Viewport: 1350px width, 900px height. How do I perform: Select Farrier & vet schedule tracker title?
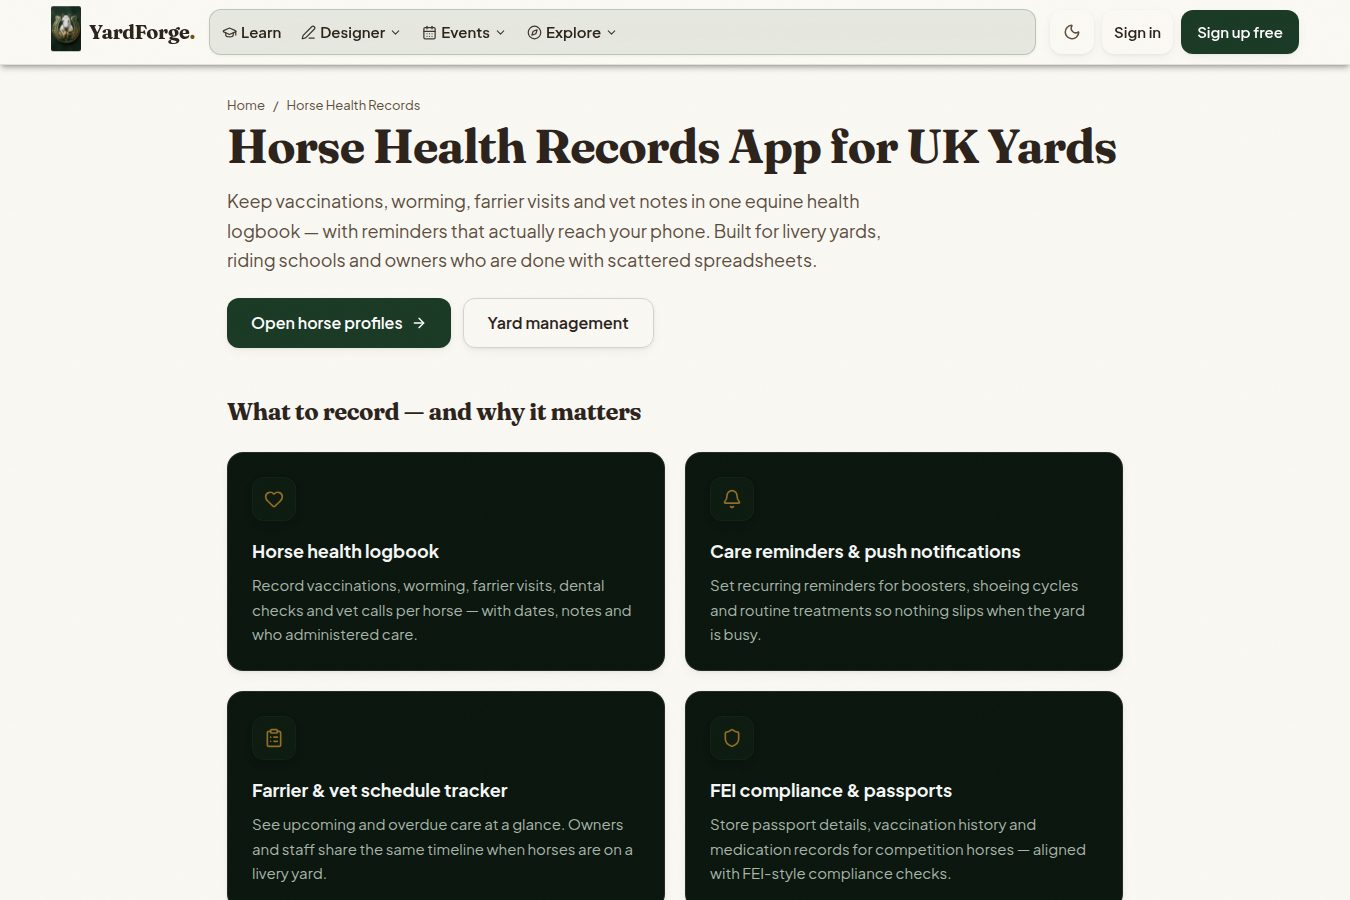tap(380, 790)
